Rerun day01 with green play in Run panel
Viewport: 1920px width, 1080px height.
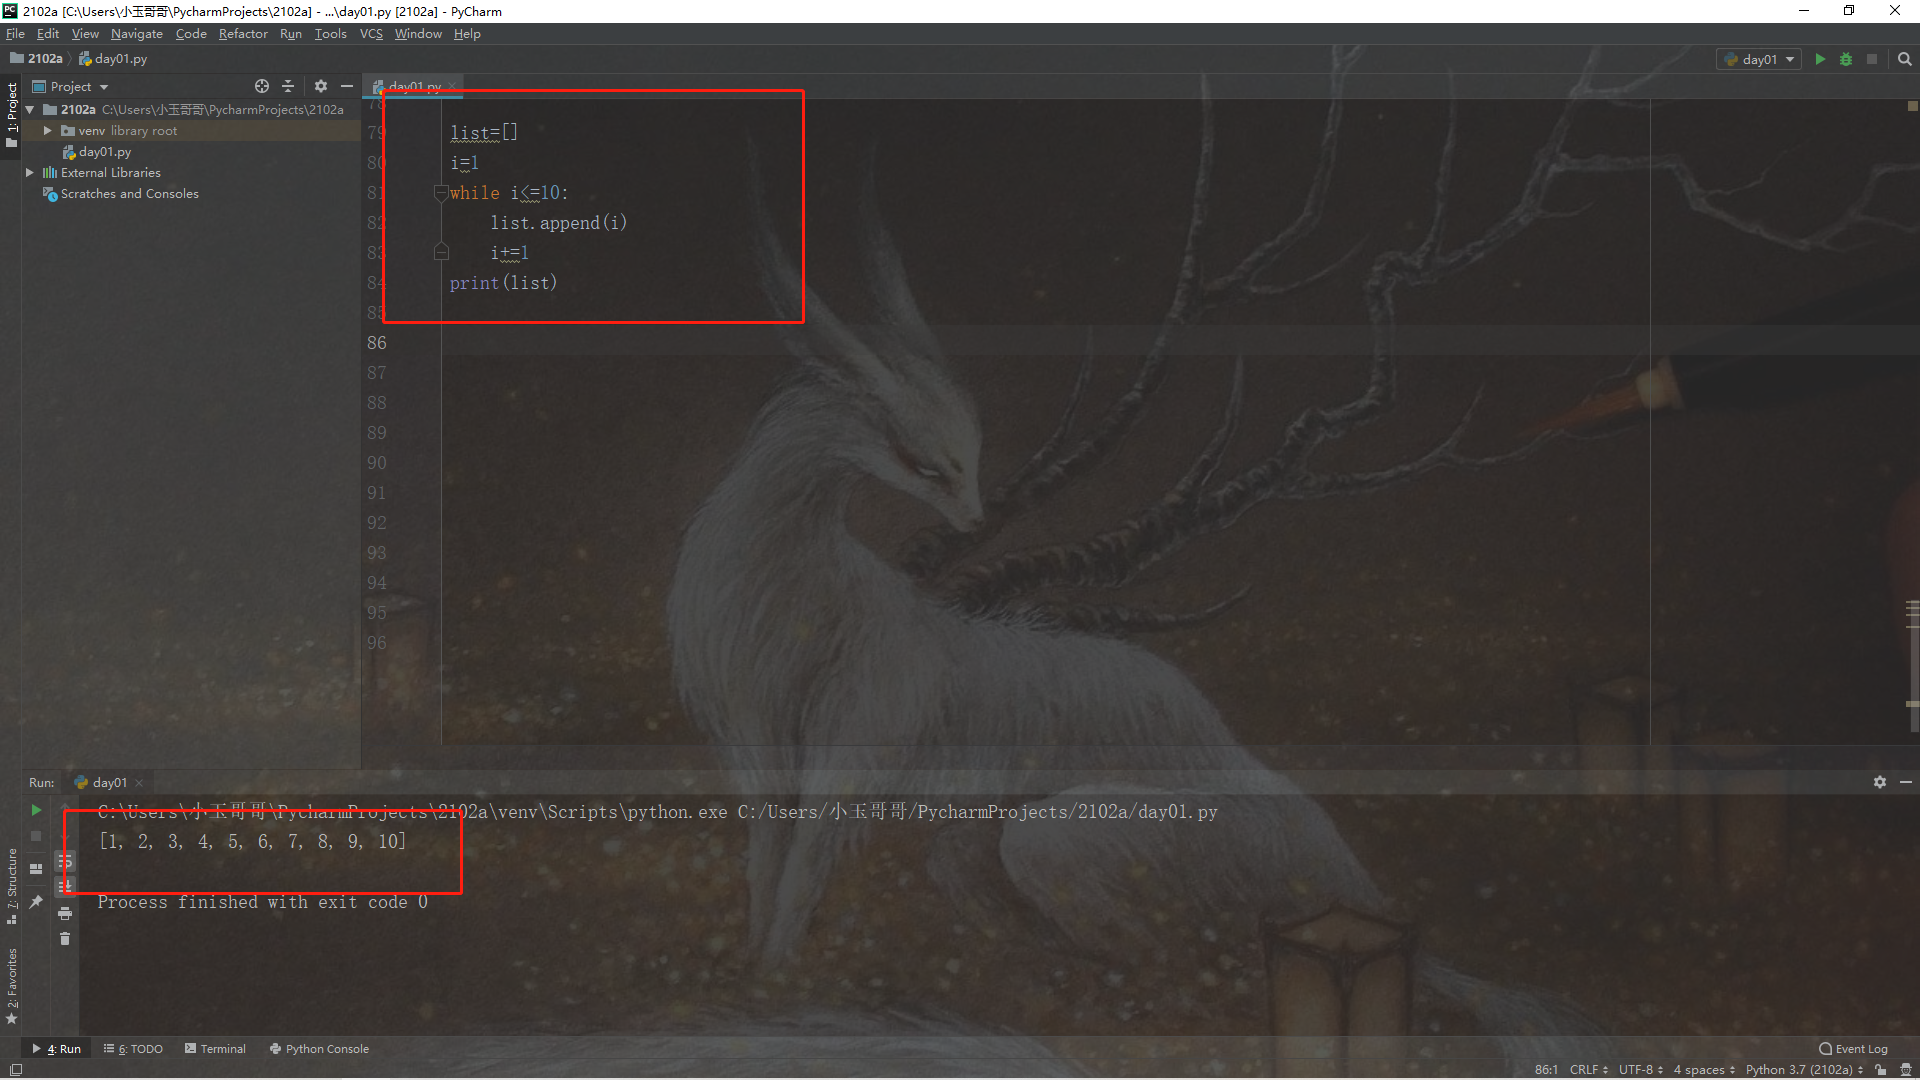36,810
